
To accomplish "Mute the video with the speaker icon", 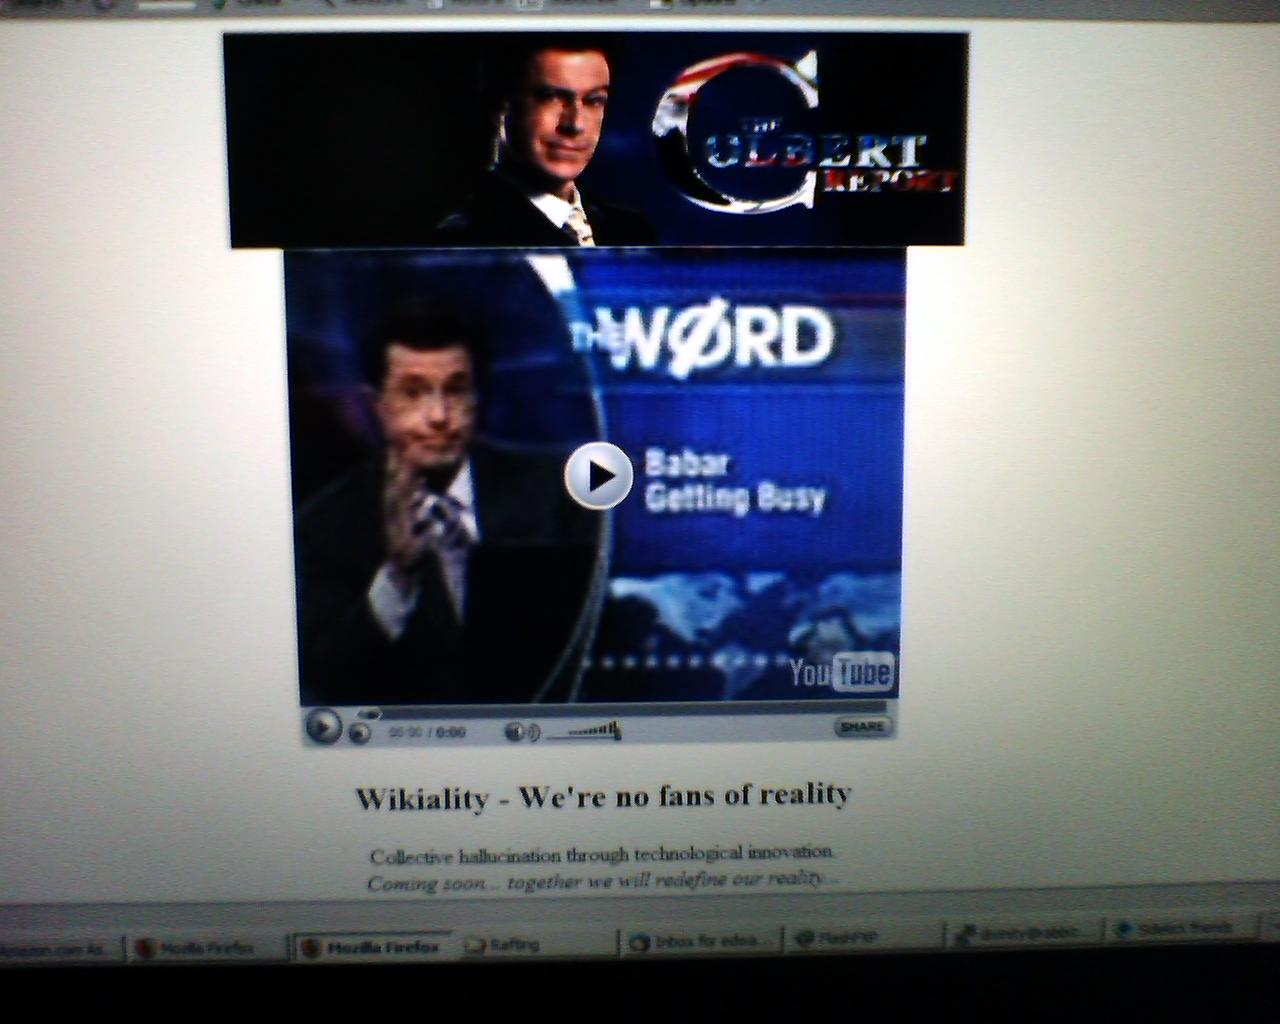I will [516, 732].
